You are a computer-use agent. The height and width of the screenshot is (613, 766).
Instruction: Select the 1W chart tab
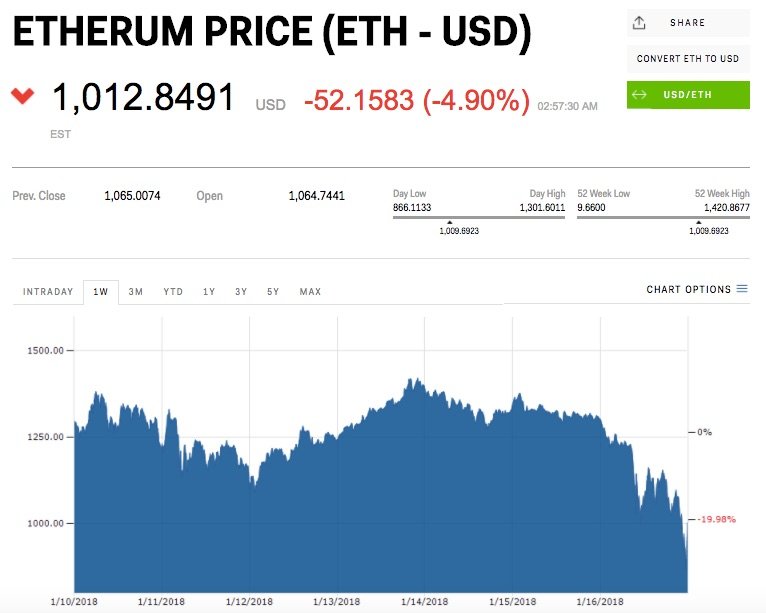pos(101,292)
